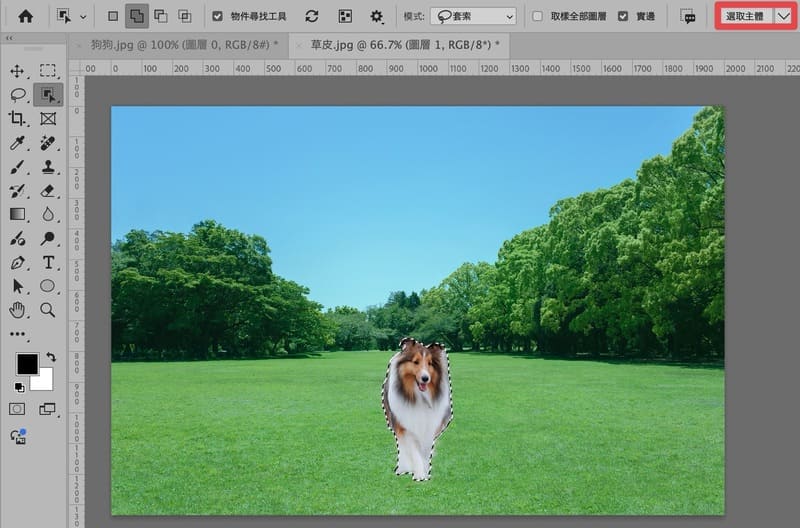The width and height of the screenshot is (800, 528).
Task: Select the Object Selection tool in toolbox
Action: (48, 95)
